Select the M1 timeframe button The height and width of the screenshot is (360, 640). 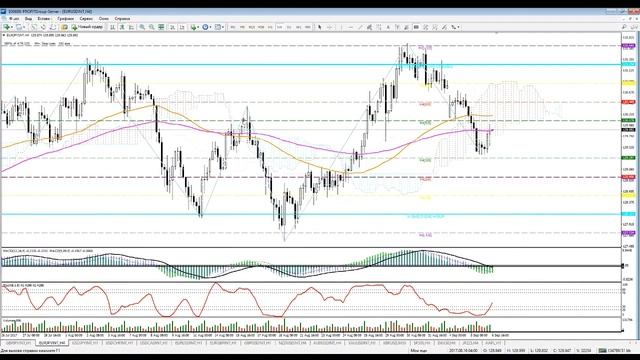233,27
